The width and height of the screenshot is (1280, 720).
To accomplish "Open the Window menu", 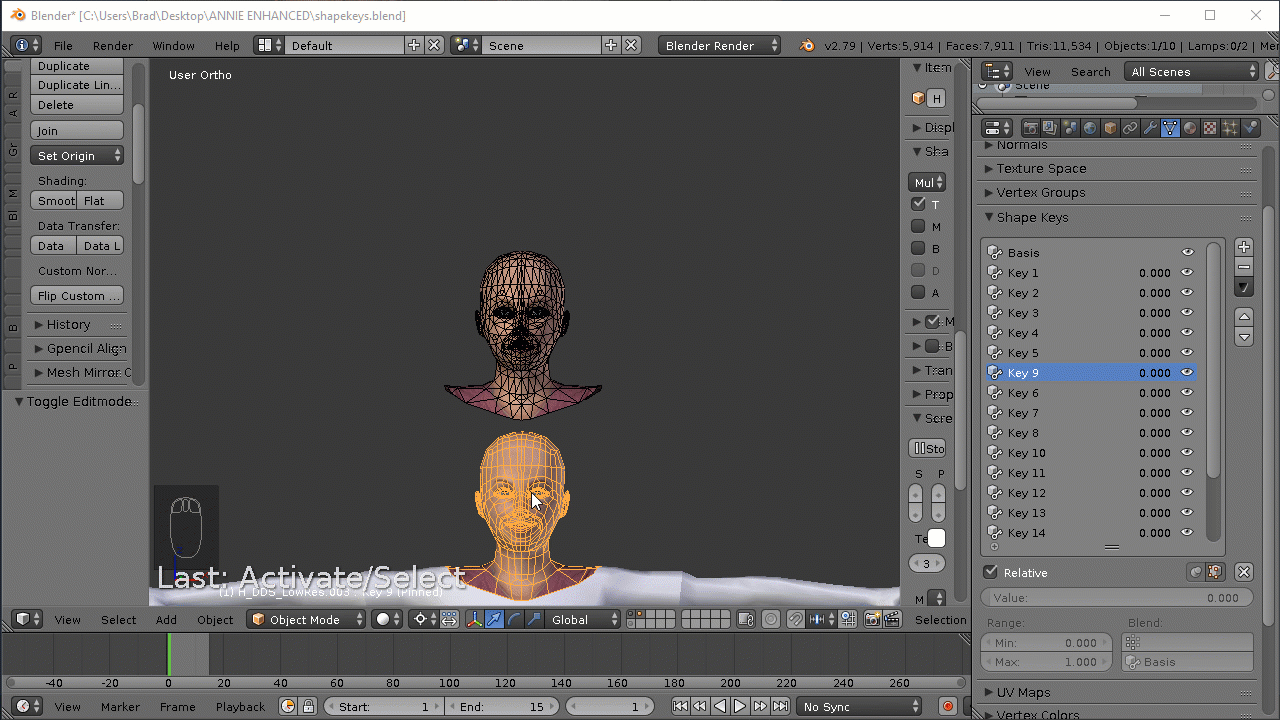I will tap(173, 46).
